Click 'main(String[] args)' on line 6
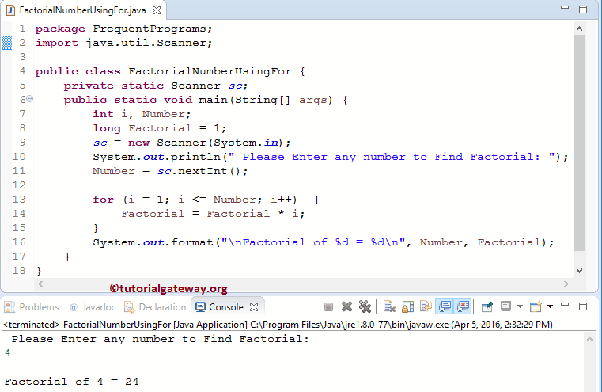This screenshot has width=602, height=392. pyautogui.click(x=265, y=100)
